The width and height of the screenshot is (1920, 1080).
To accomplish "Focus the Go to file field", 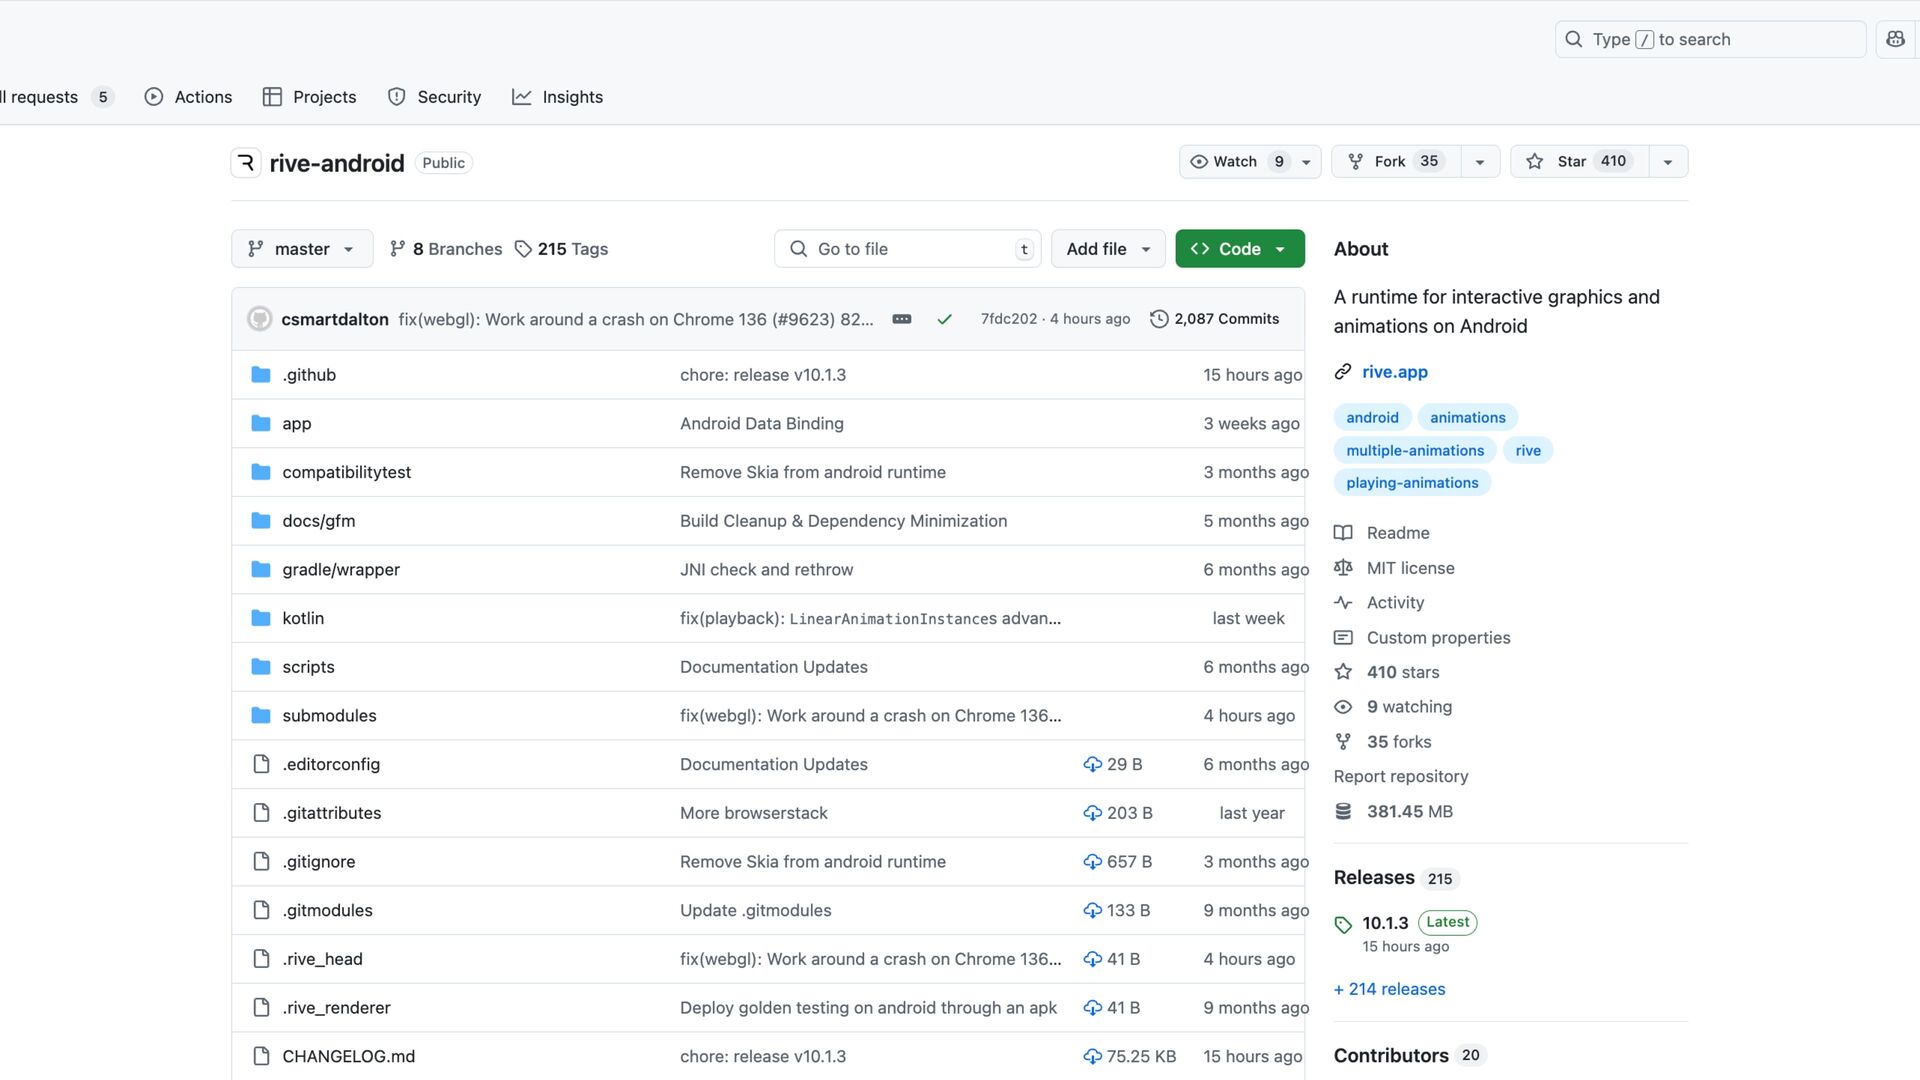I will [907, 249].
